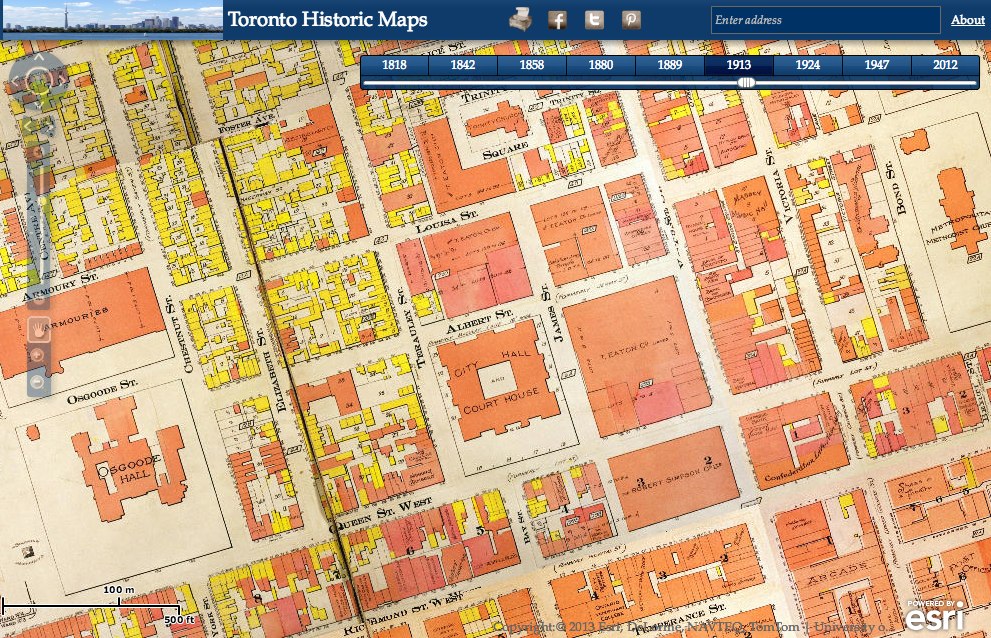Select the 1818 map year
The width and height of the screenshot is (991, 638).
tap(394, 64)
